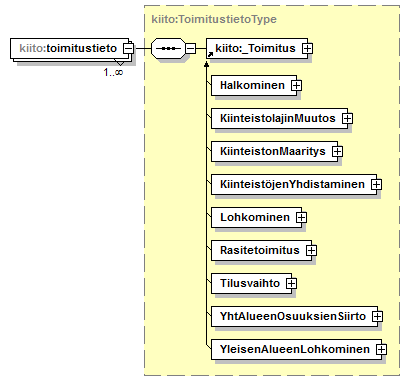Viewport: 410px width, 381px height.
Task: Select the Halkominen element label
Action: click(252, 85)
